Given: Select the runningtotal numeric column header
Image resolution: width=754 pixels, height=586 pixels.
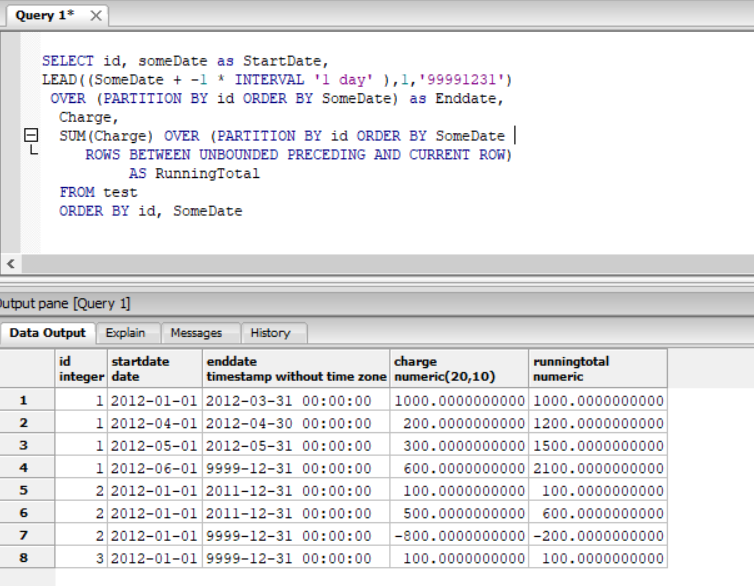Looking at the screenshot, I should click(x=598, y=369).
